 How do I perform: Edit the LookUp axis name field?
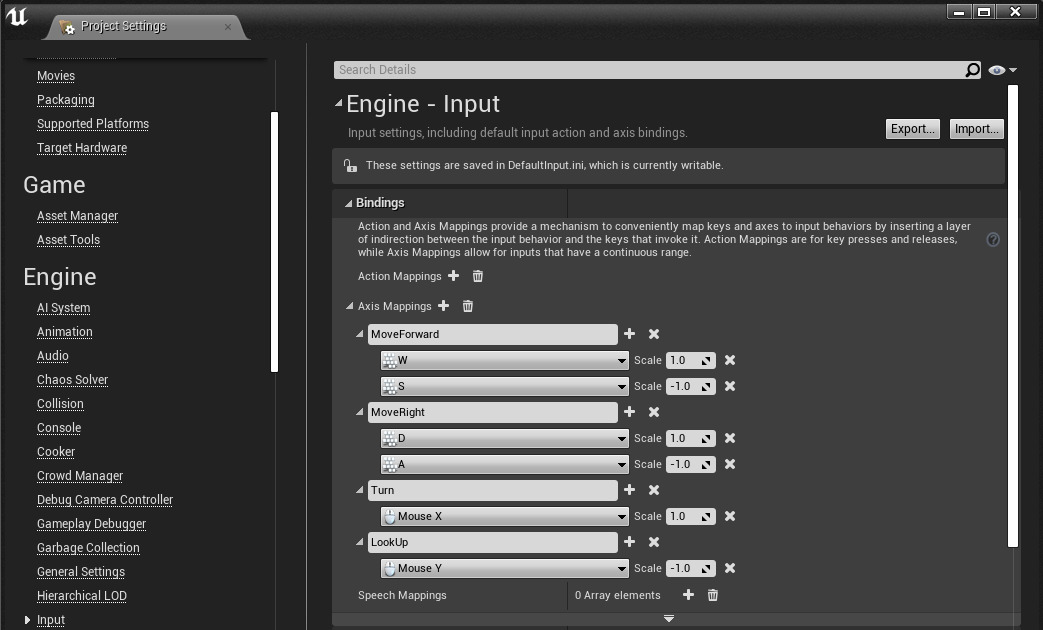click(x=492, y=542)
